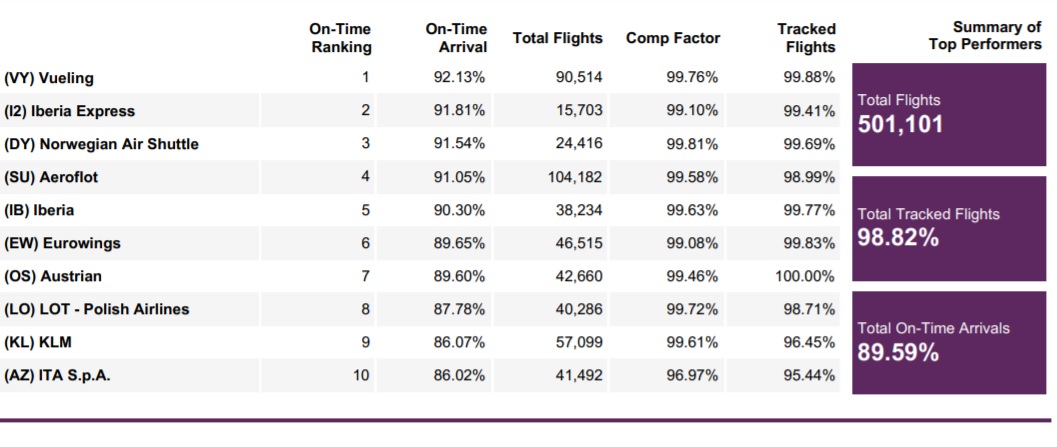Click the purple Total Flights 501,101 card
The image size is (1057, 447).
[948, 114]
